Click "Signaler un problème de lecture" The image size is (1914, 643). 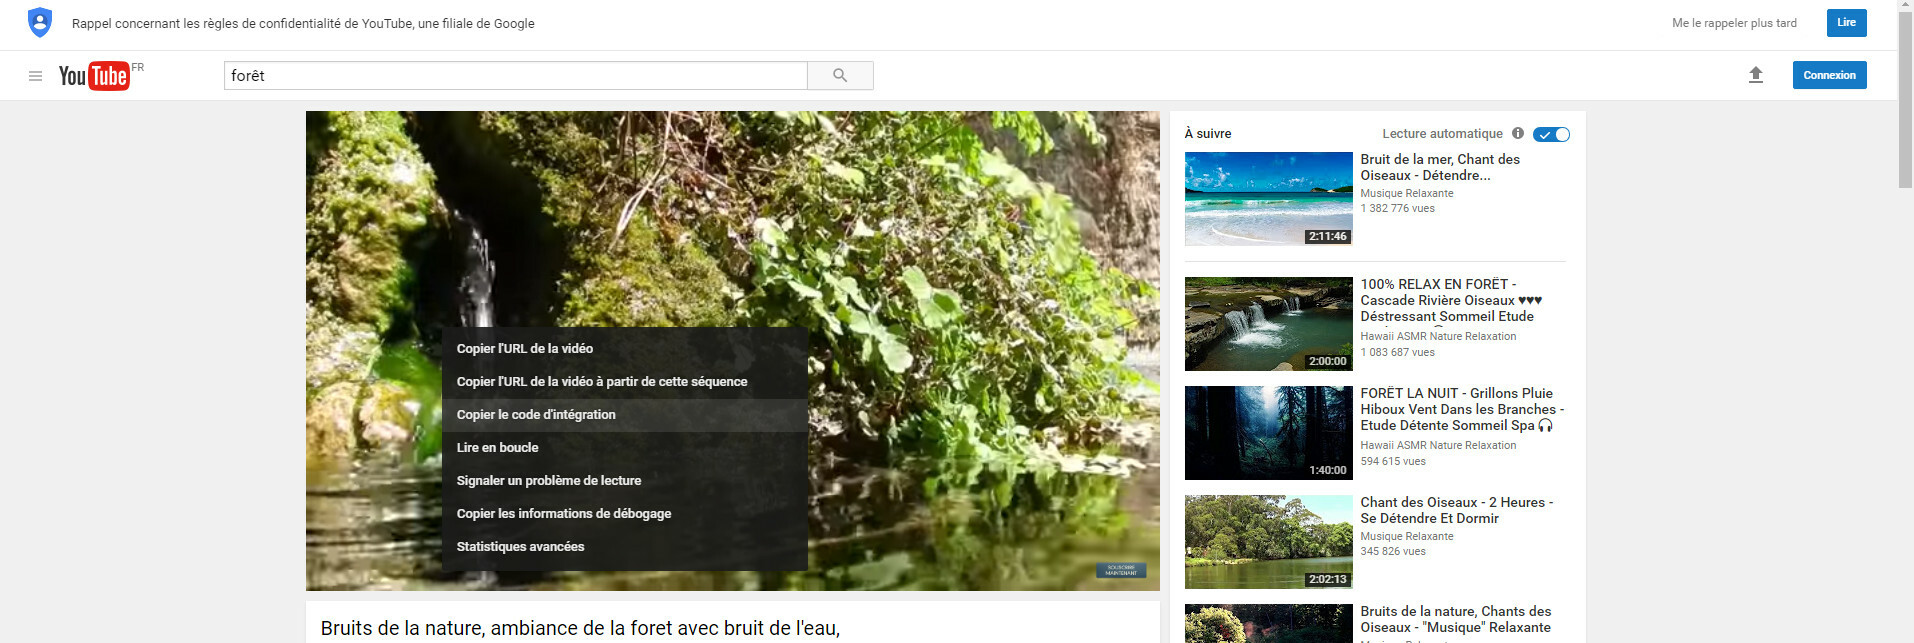tap(549, 481)
